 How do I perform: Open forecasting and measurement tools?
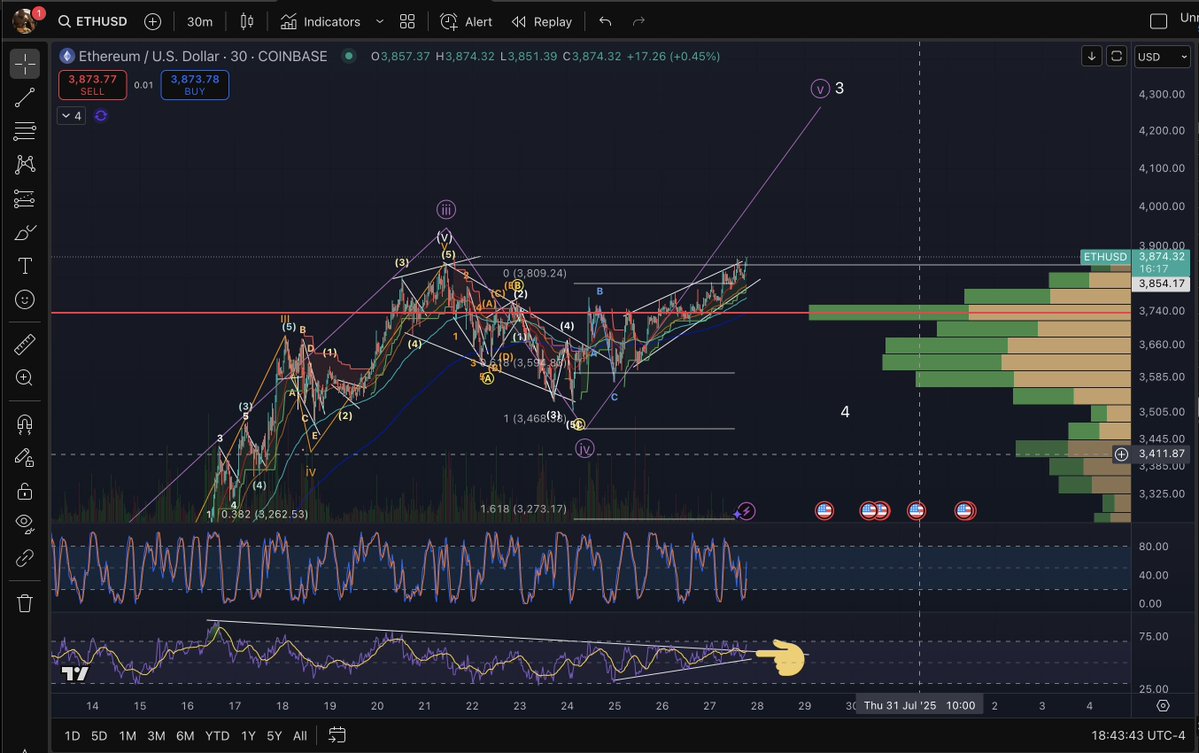point(24,199)
